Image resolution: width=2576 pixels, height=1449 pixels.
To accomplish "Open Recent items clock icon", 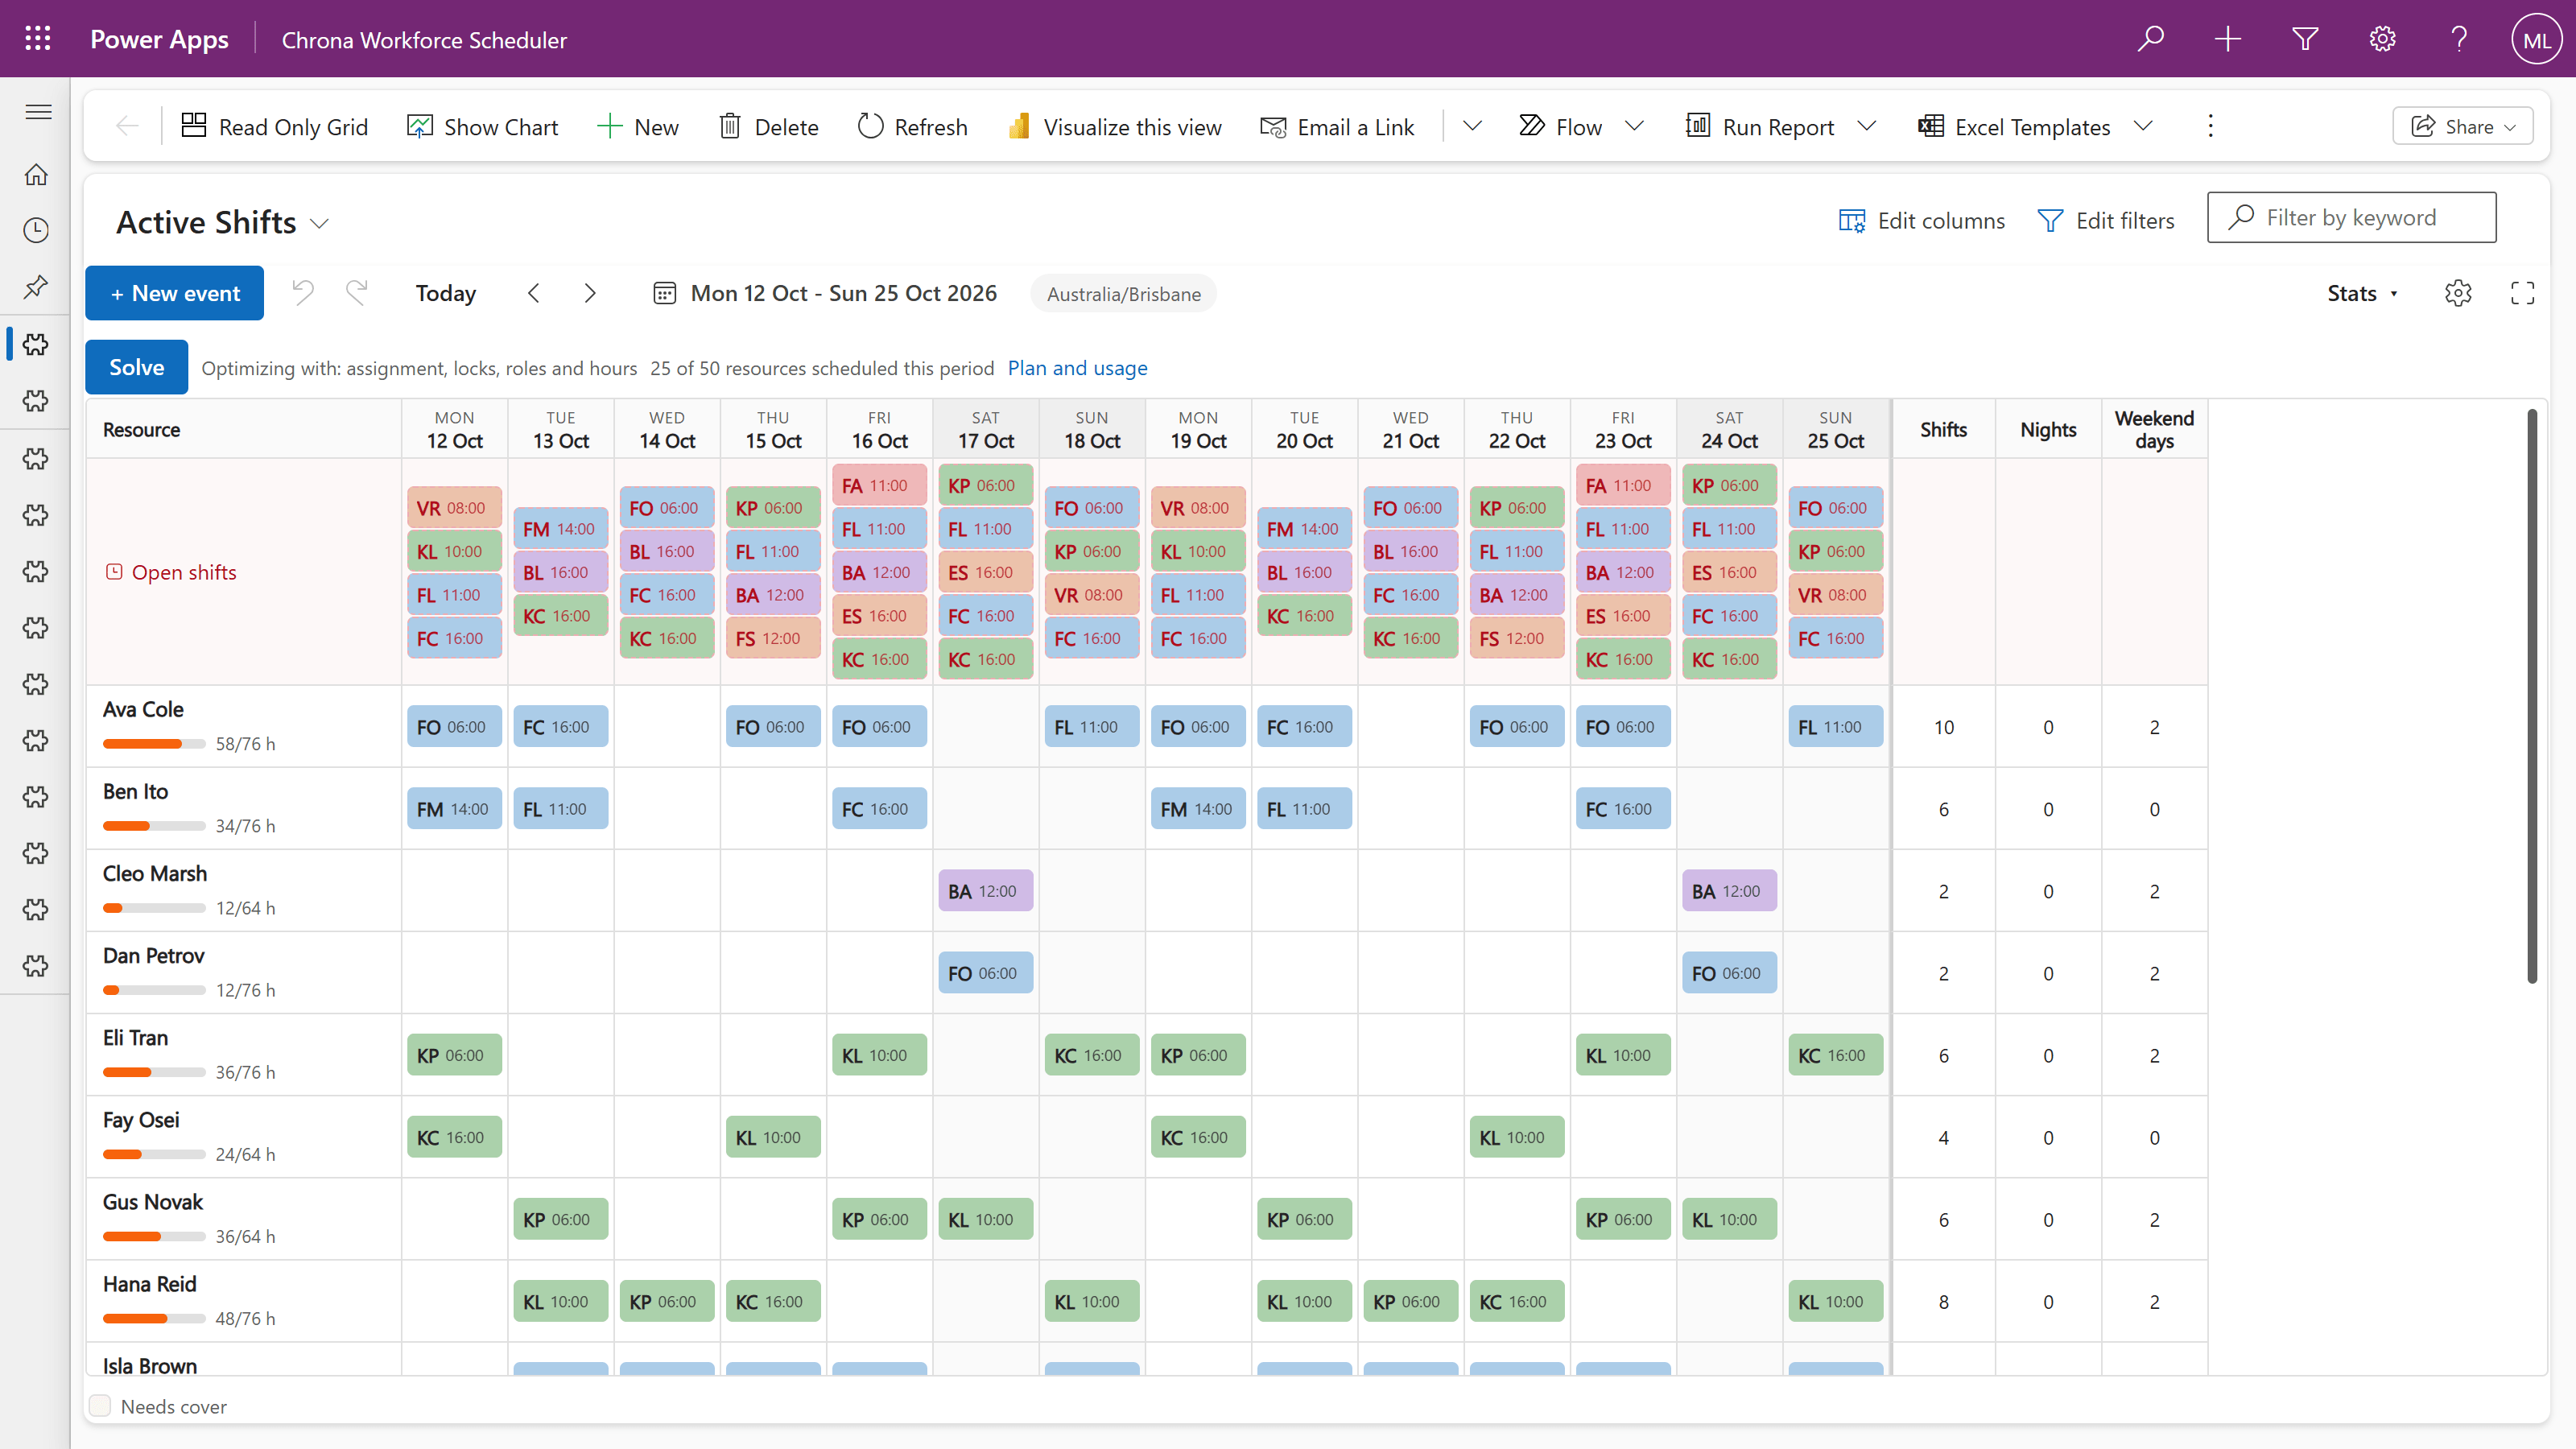I will [36, 231].
